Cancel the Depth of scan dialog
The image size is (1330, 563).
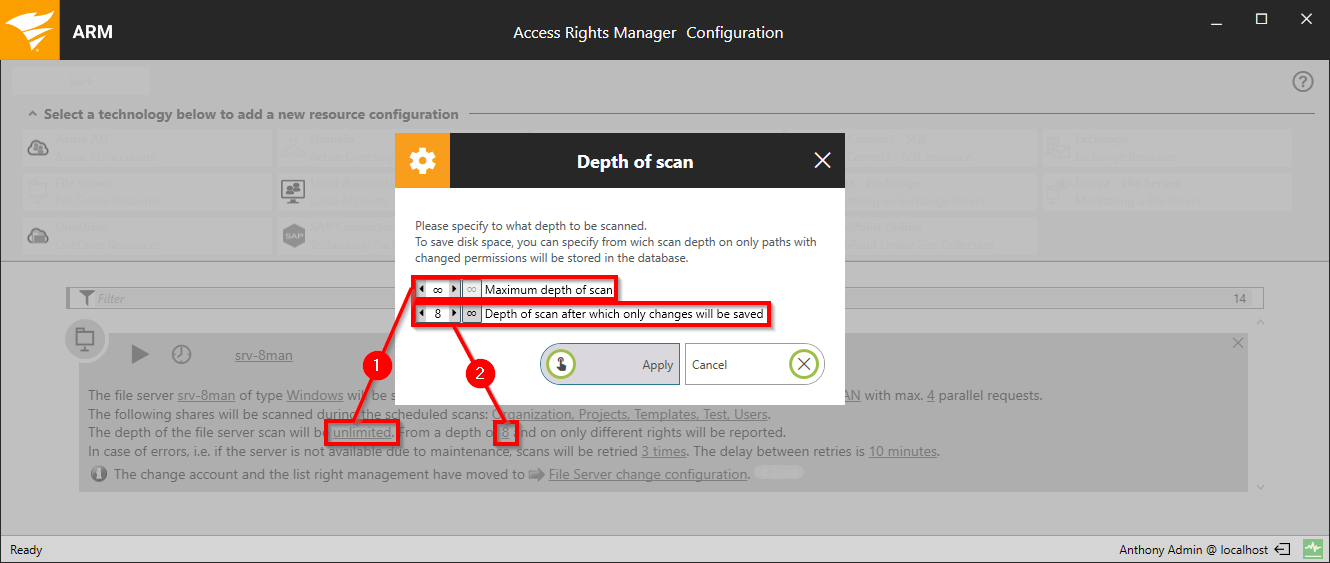754,364
